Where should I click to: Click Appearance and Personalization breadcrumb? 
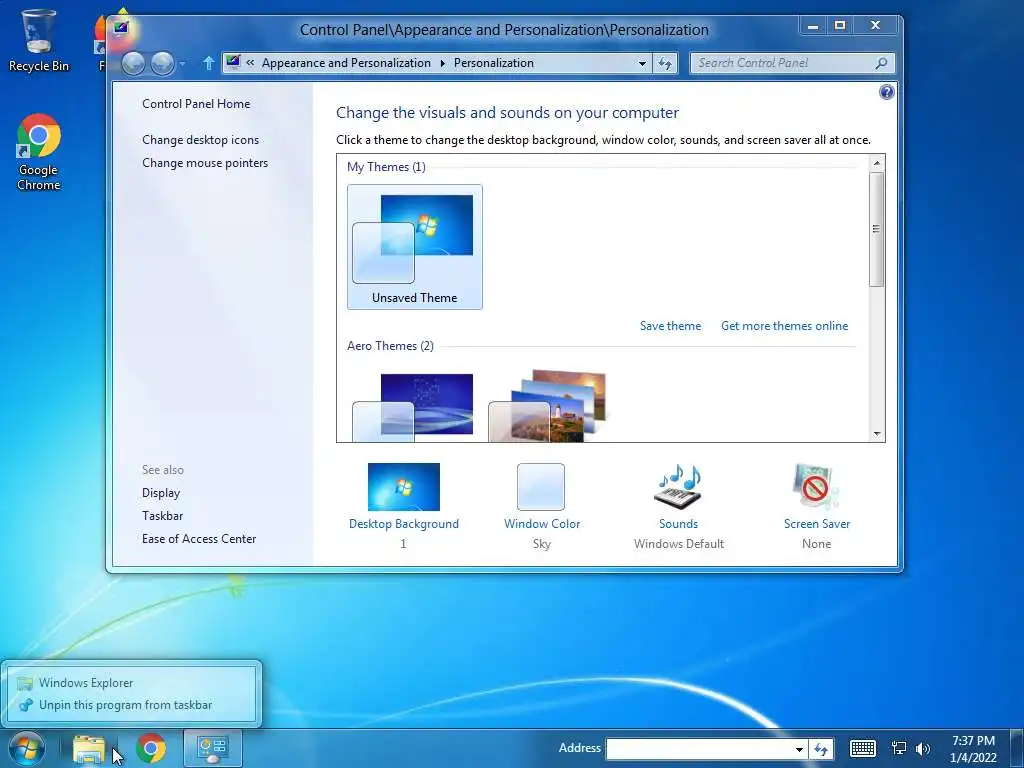tap(346, 63)
